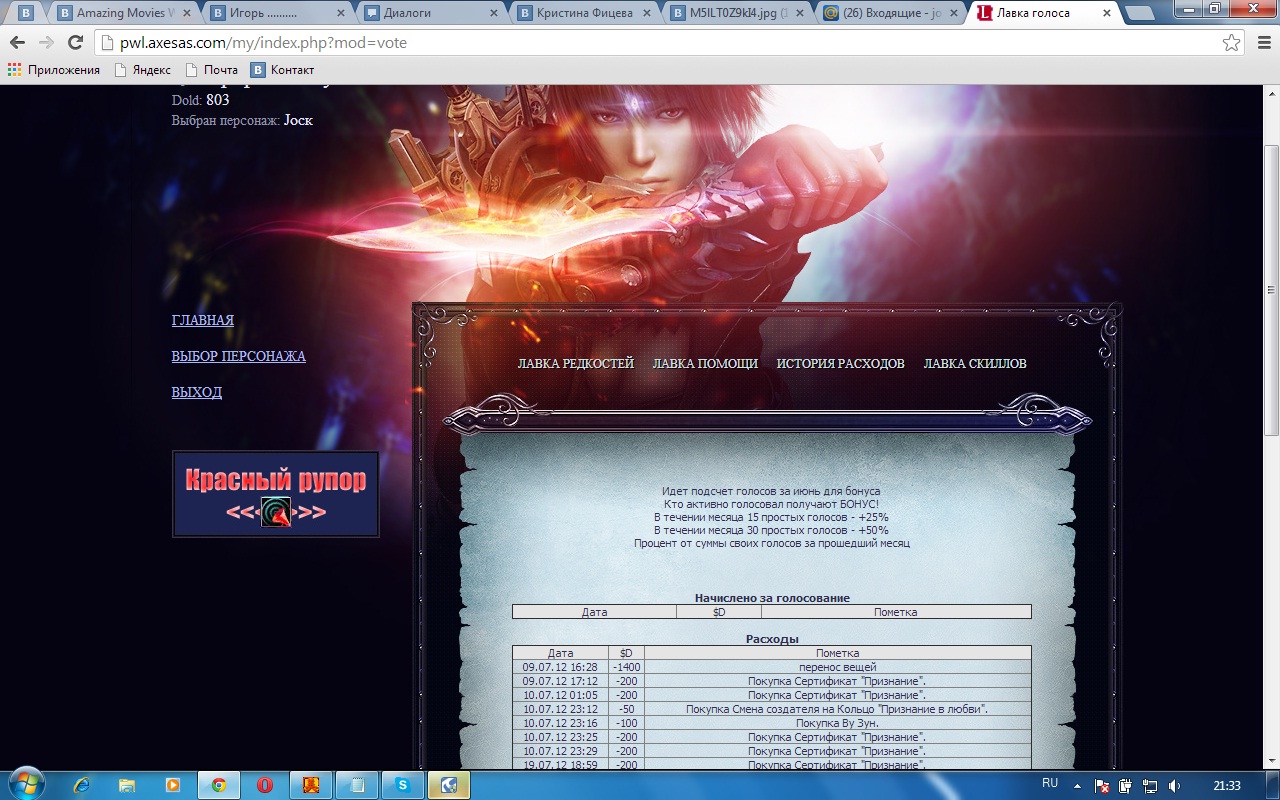Image resolution: width=1280 pixels, height=800 pixels.
Task: Click the "-50" amount cell
Action: (627, 709)
